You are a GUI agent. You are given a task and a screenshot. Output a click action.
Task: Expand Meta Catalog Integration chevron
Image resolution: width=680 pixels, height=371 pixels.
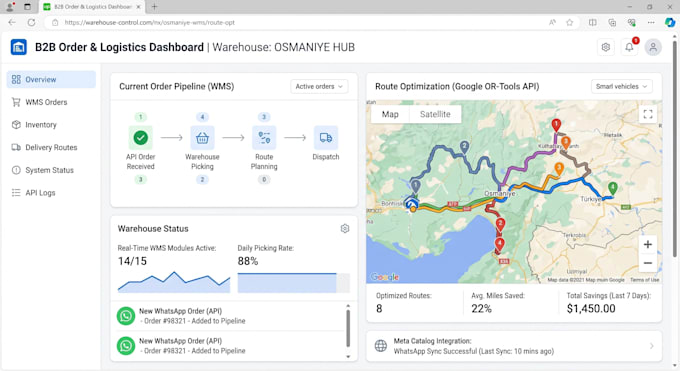(x=651, y=346)
